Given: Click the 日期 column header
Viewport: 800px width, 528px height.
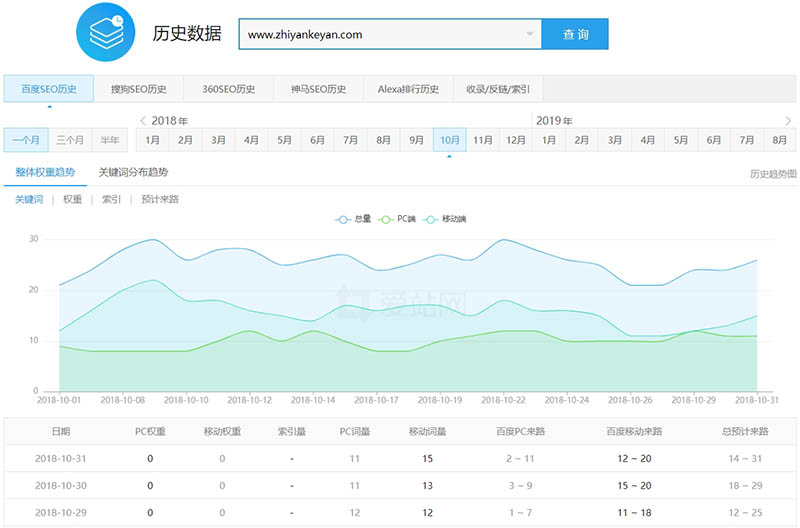Looking at the screenshot, I should click(61, 431).
